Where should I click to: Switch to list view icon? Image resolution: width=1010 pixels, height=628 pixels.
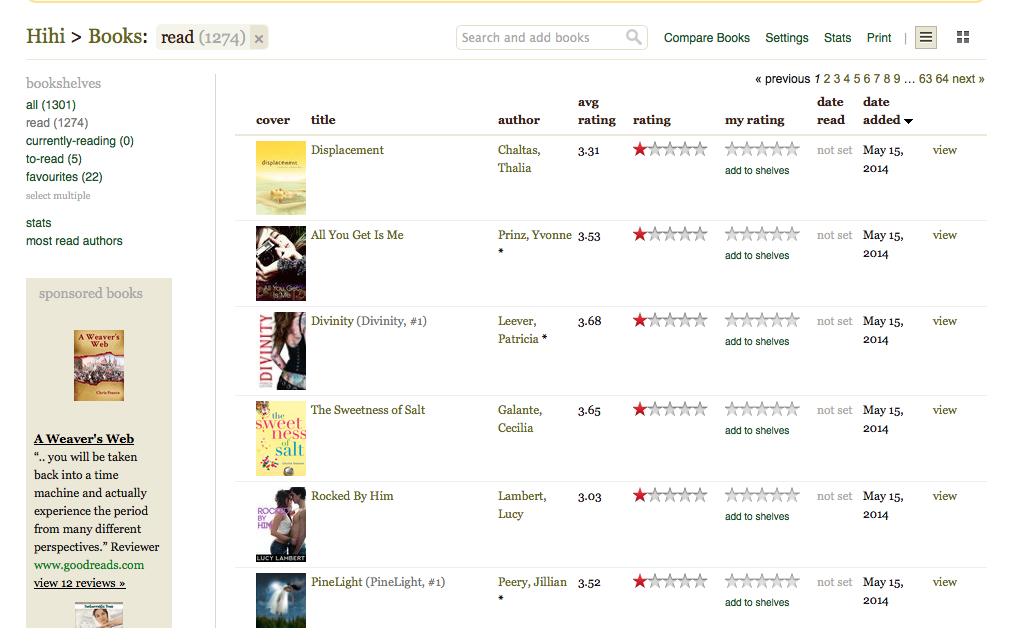tap(926, 38)
